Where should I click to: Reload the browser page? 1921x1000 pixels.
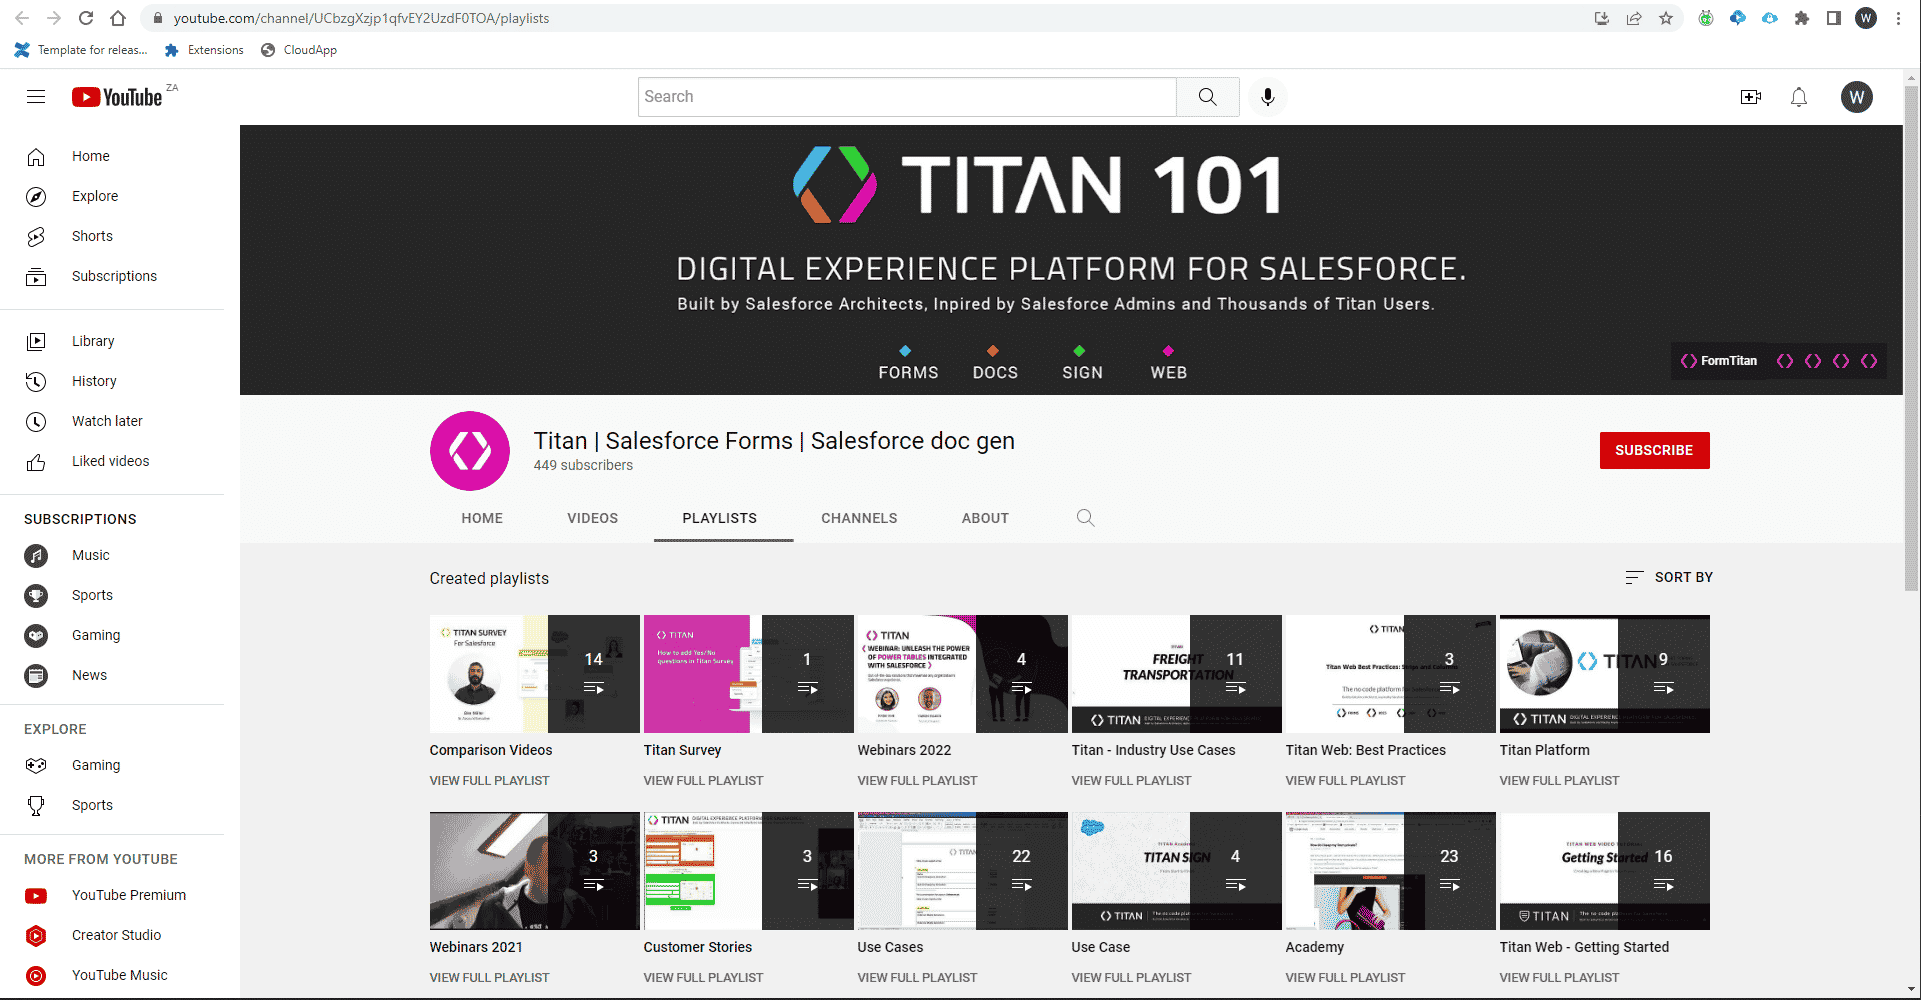coord(86,18)
